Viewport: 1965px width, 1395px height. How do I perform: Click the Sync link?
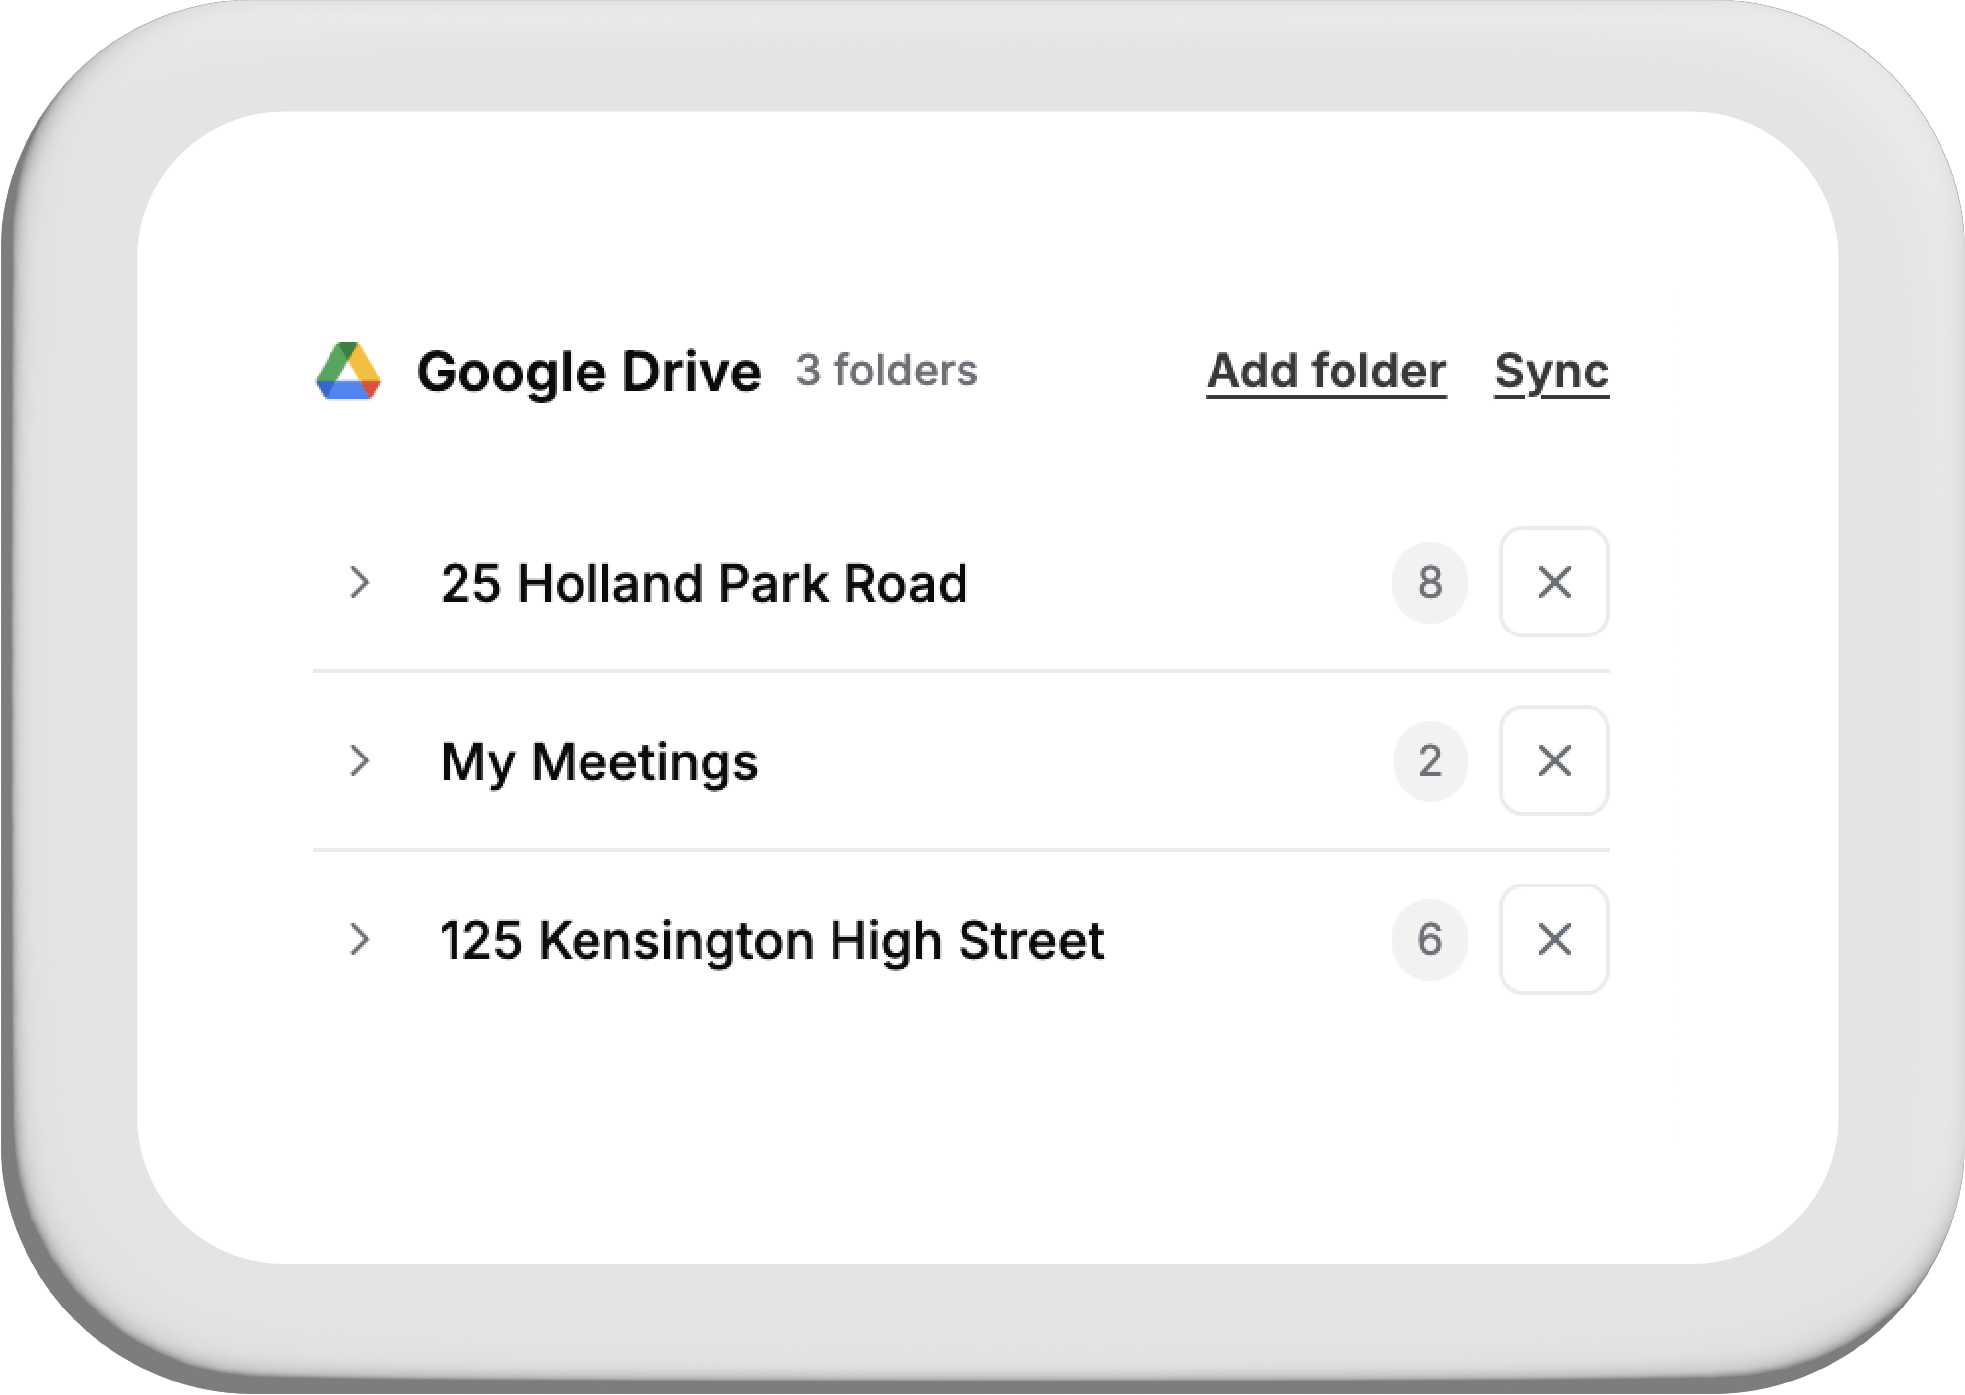click(1551, 371)
